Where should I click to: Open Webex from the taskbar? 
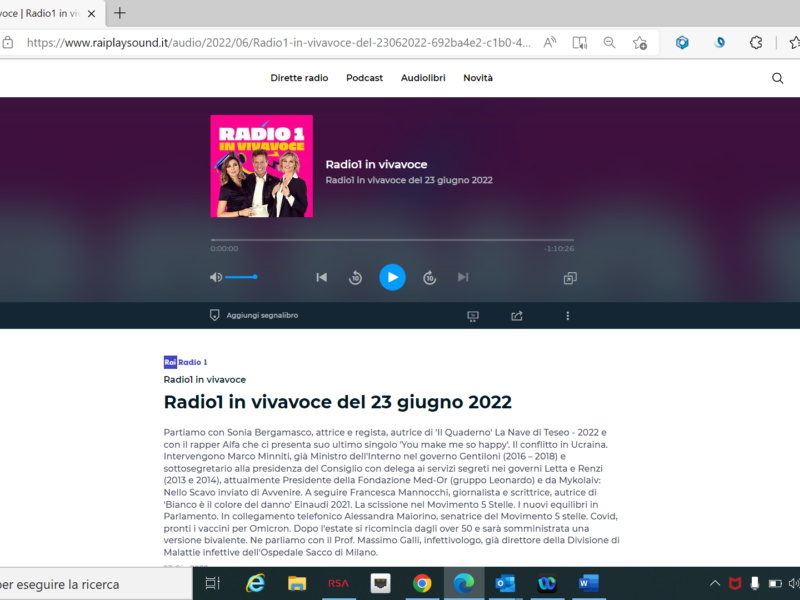coord(547,583)
